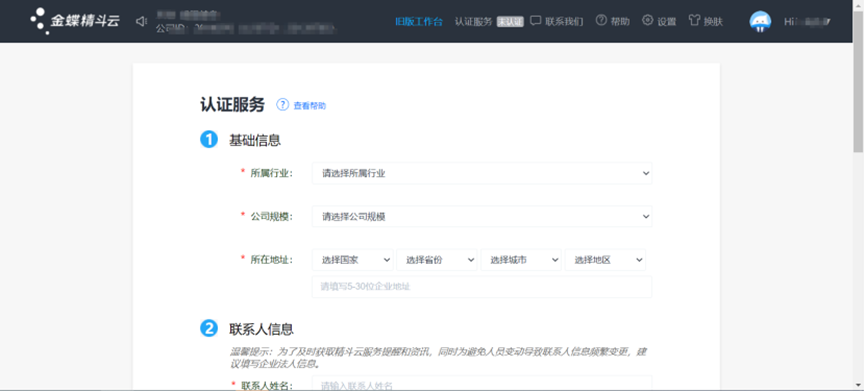Click the scrollbar up arrow
Image resolution: width=865 pixels, height=391 pixels.
pos(858,4)
